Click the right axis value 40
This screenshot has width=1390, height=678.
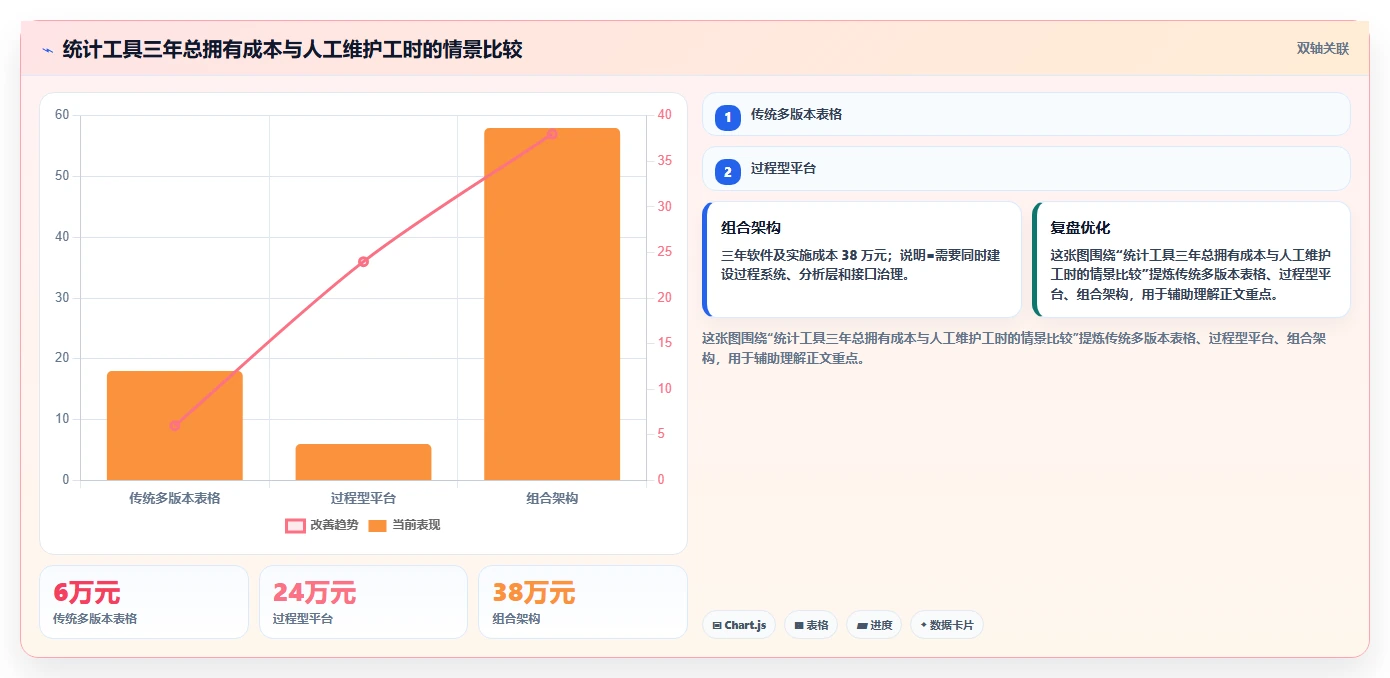pos(665,115)
